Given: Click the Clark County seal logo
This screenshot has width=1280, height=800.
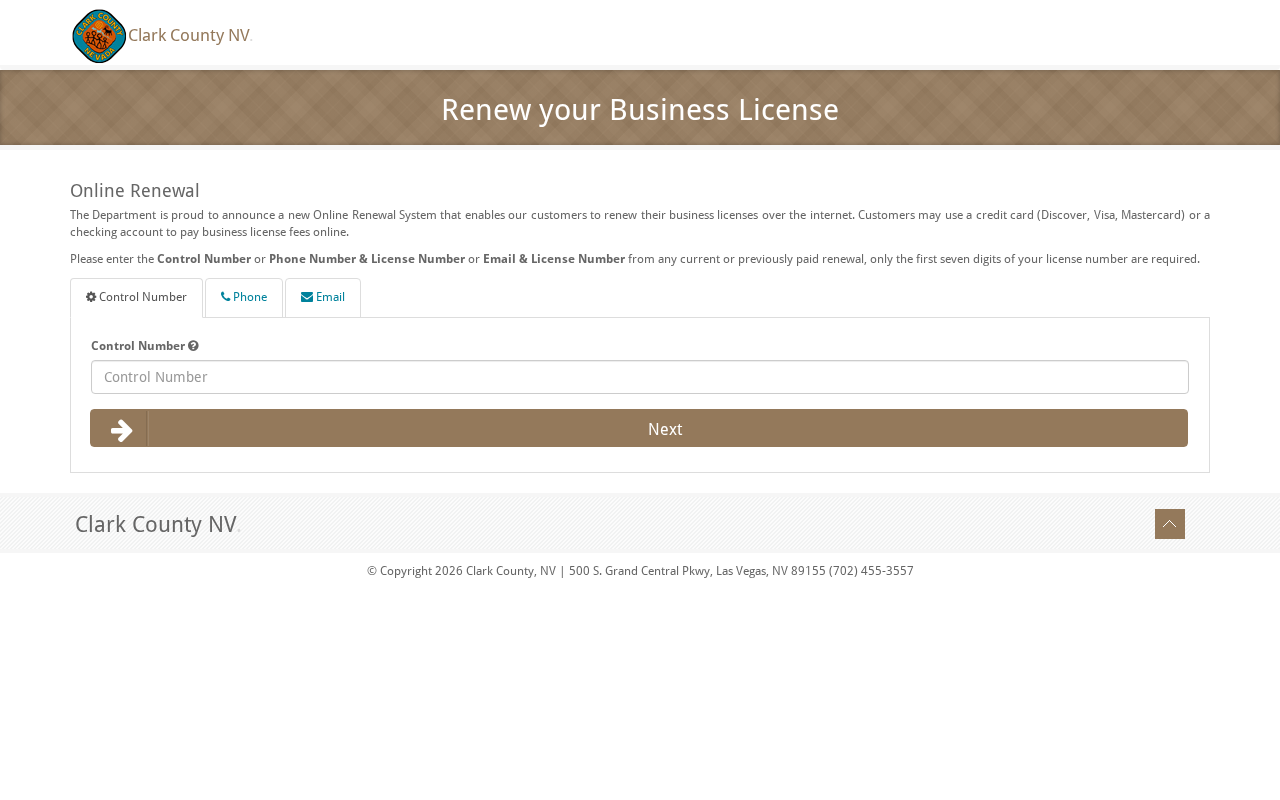Looking at the screenshot, I should [x=99, y=36].
